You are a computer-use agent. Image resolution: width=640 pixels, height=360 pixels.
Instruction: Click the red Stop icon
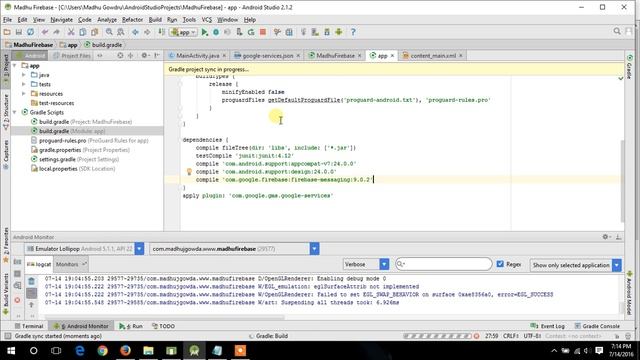(x=263, y=32)
